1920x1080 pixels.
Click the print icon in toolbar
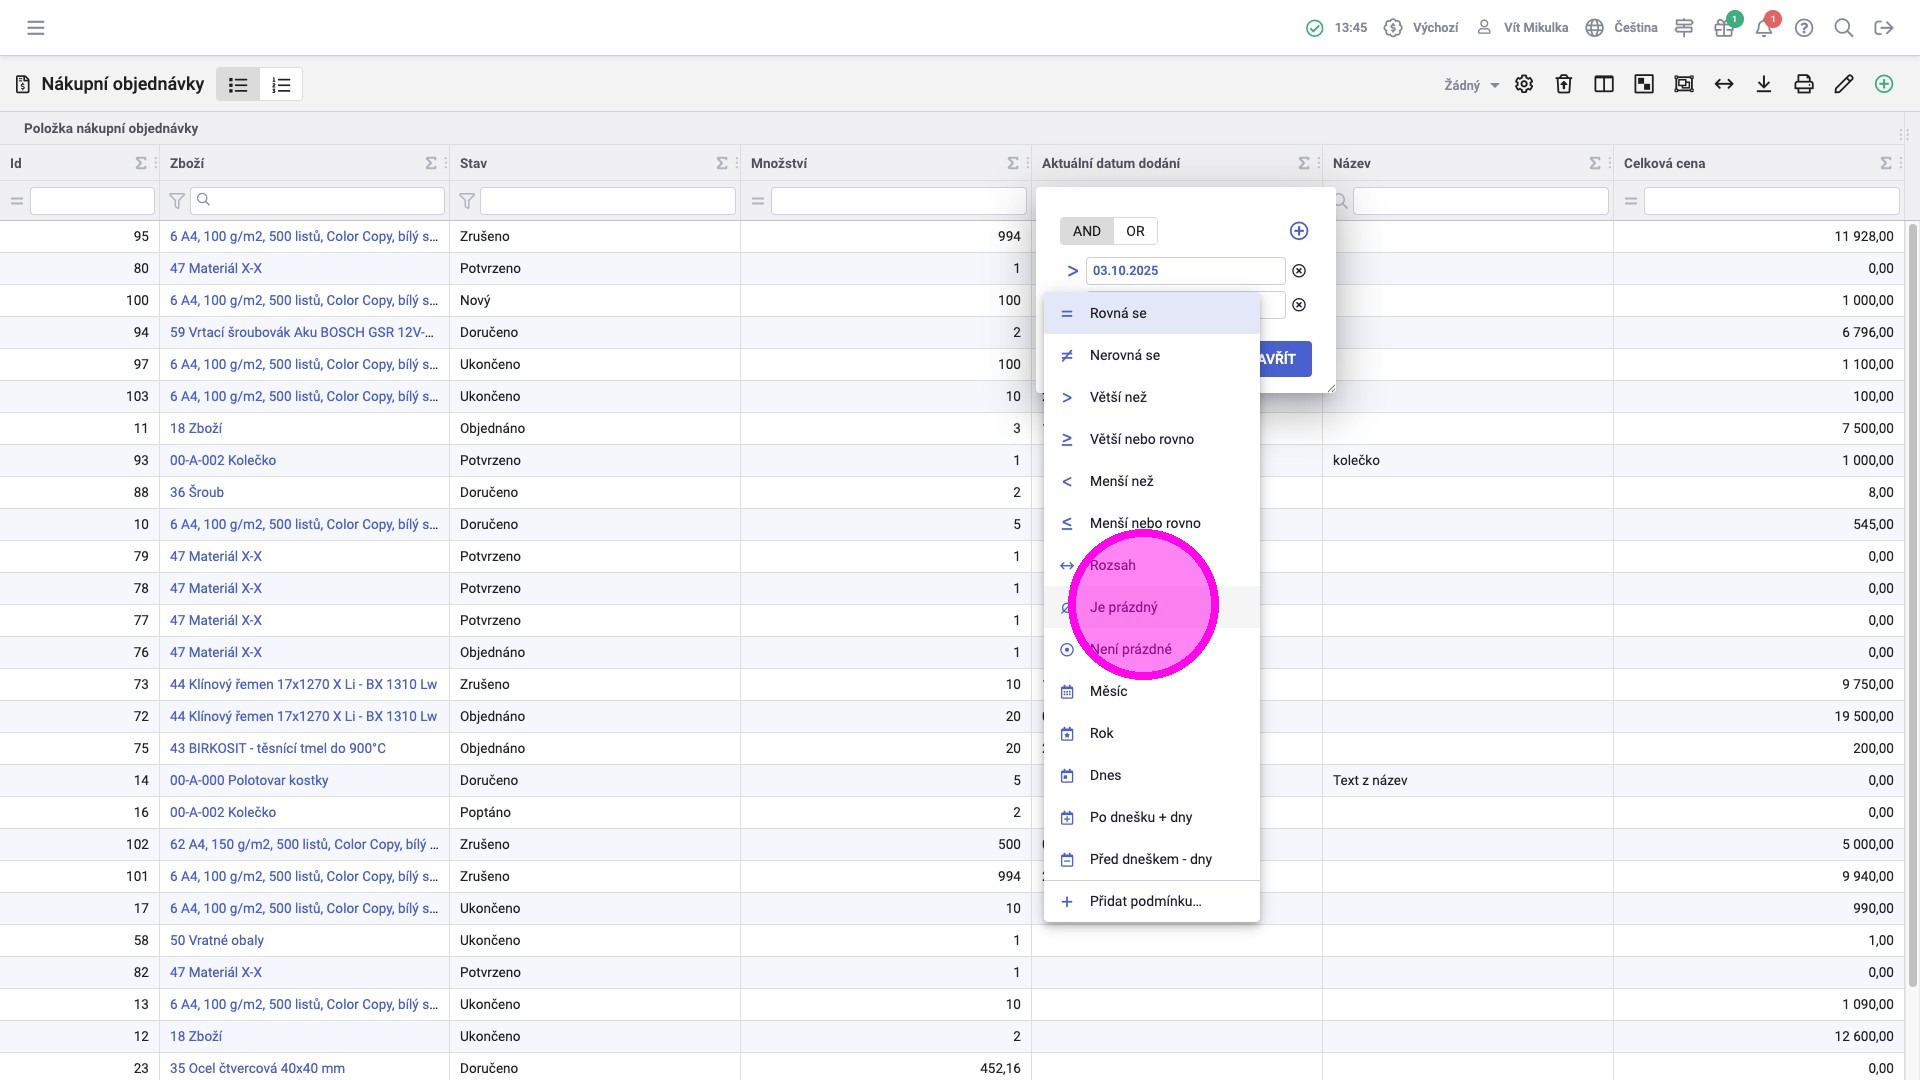coord(1804,85)
